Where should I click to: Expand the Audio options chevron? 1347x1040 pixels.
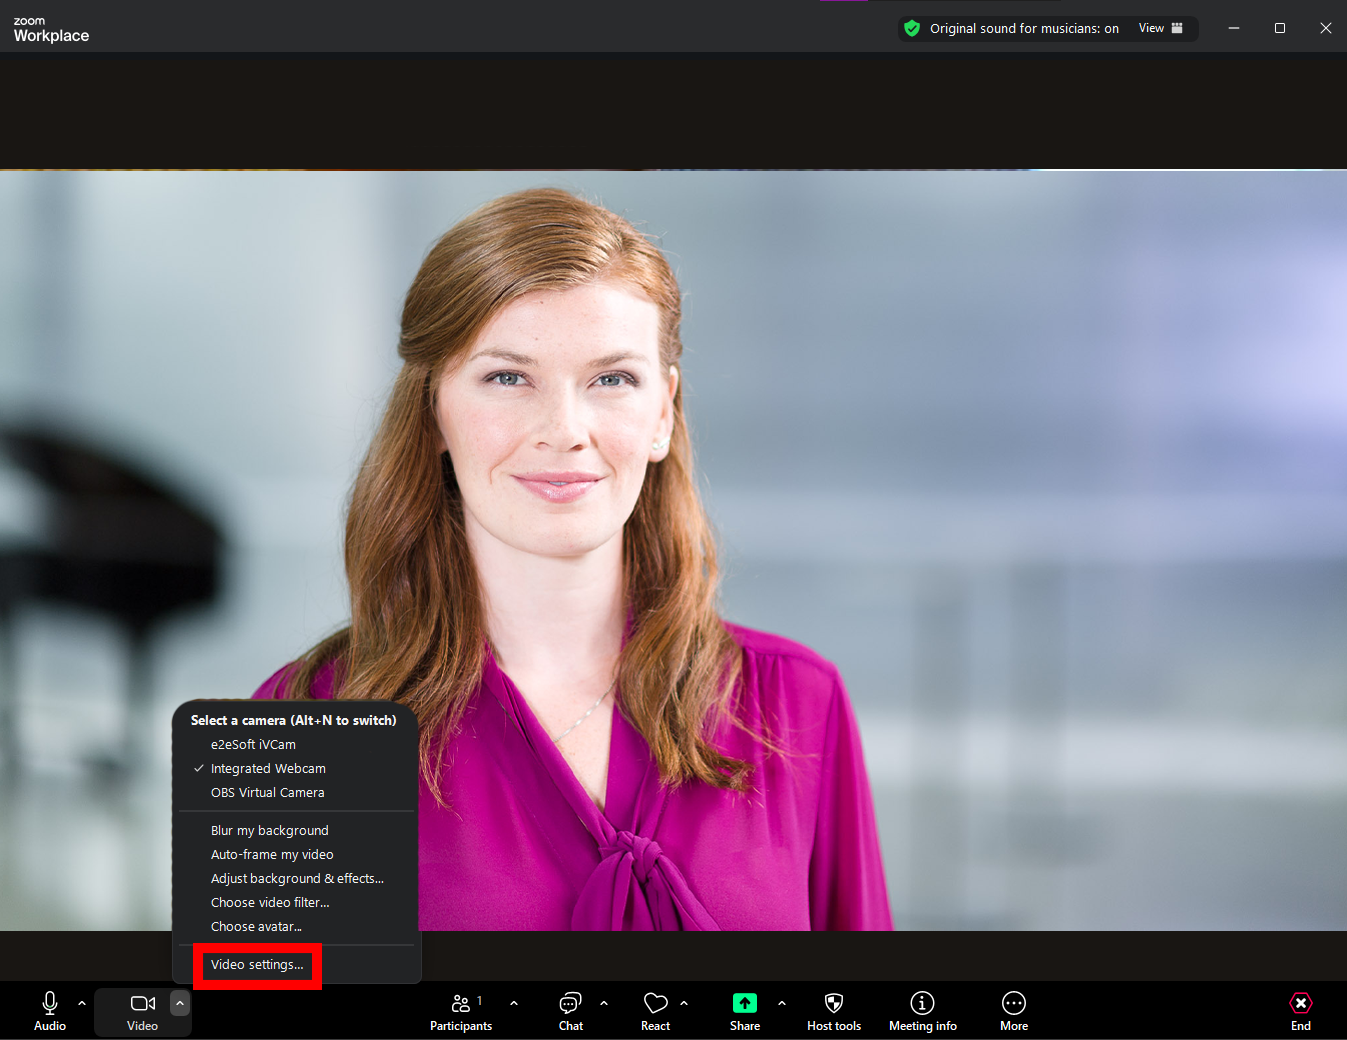click(x=81, y=1003)
